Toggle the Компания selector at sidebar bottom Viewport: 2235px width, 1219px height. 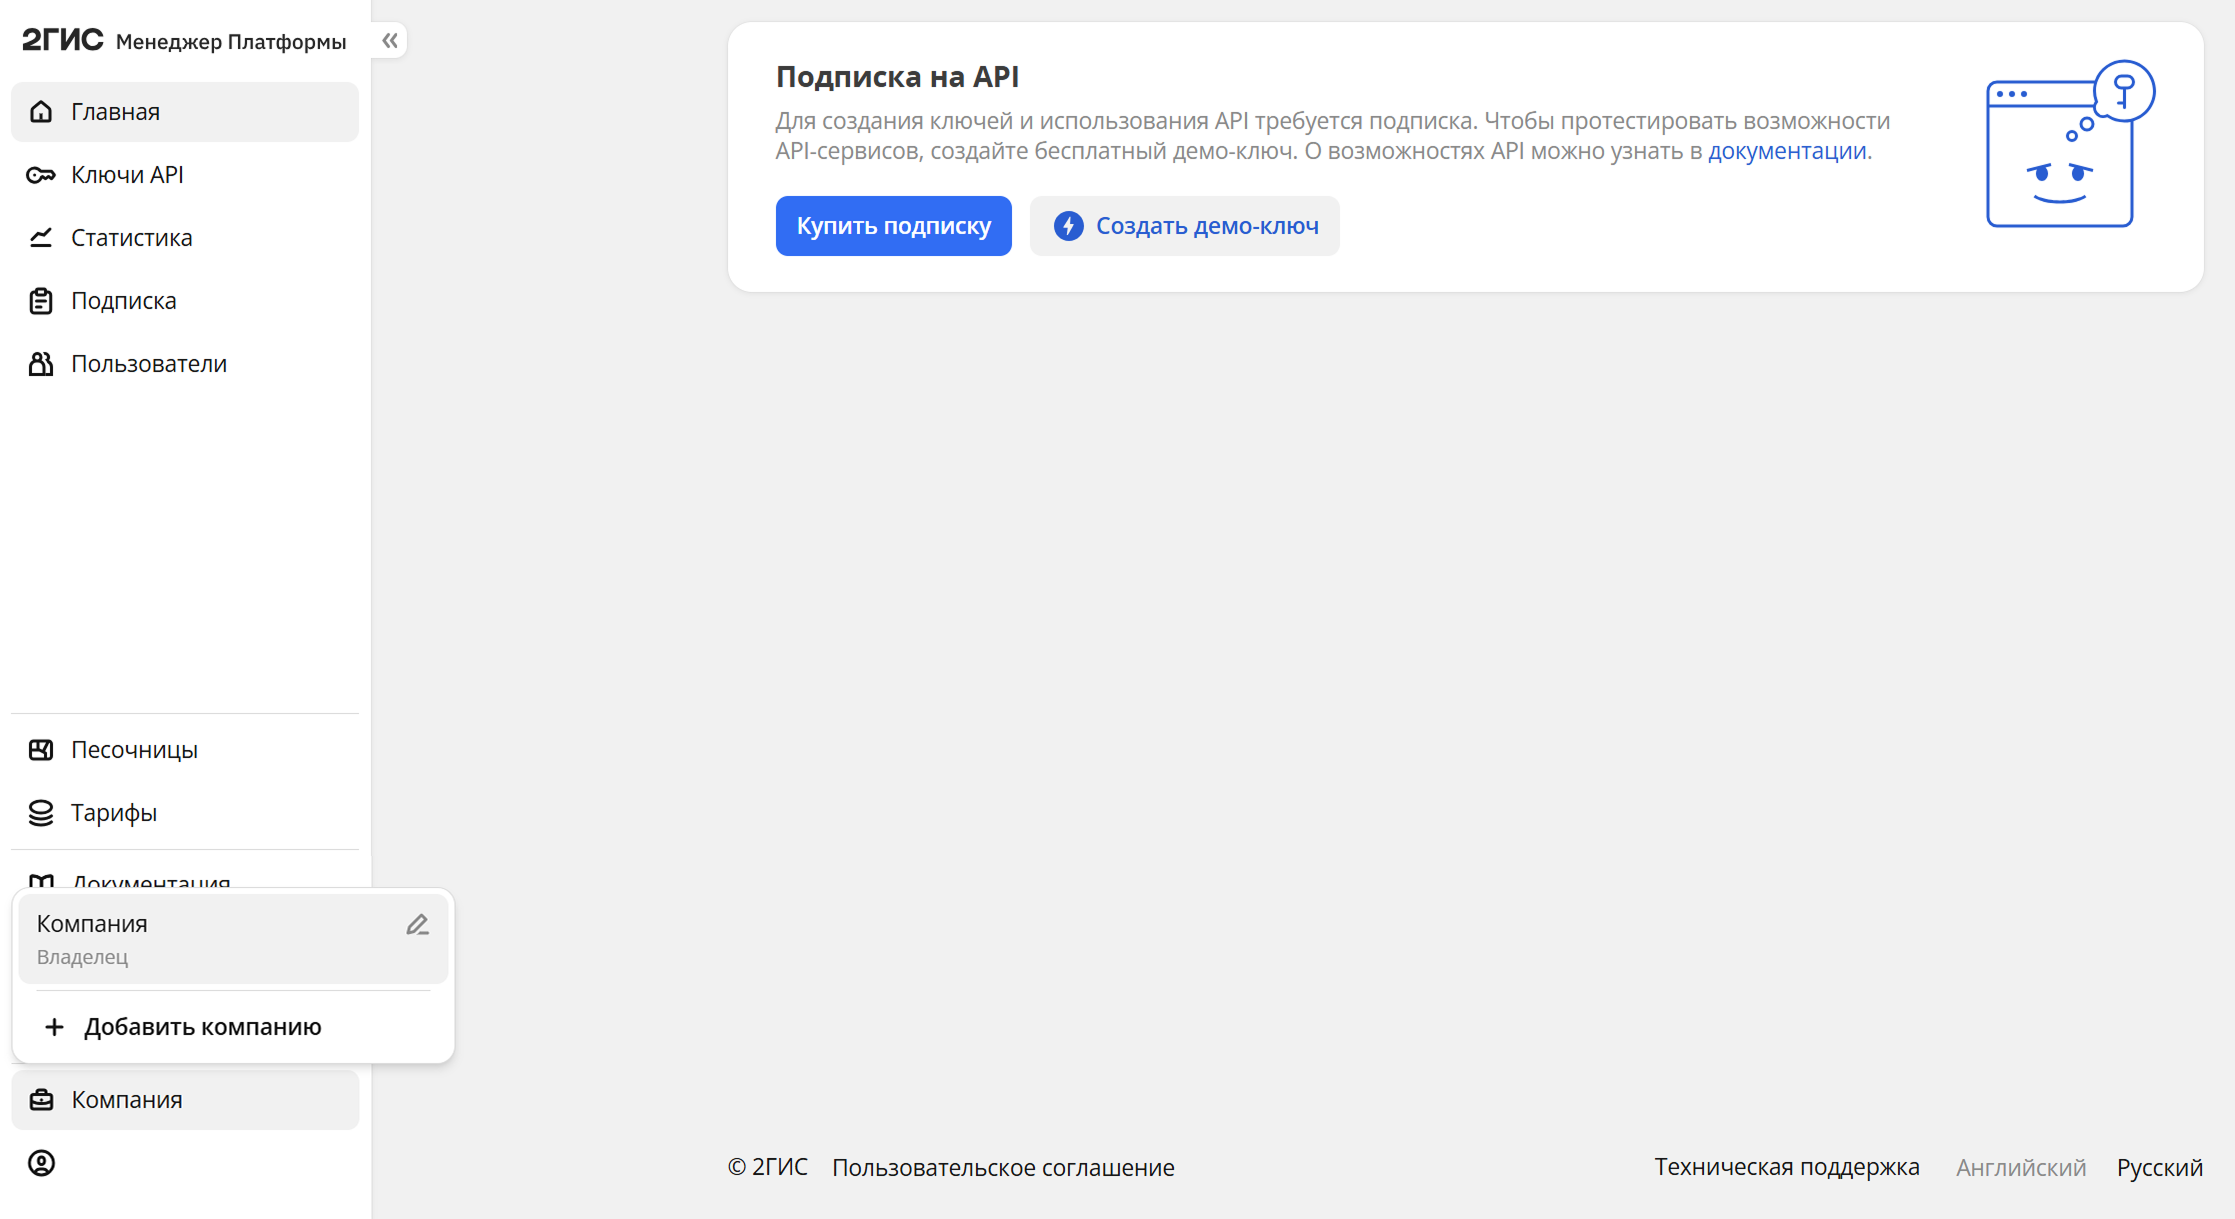185,1100
